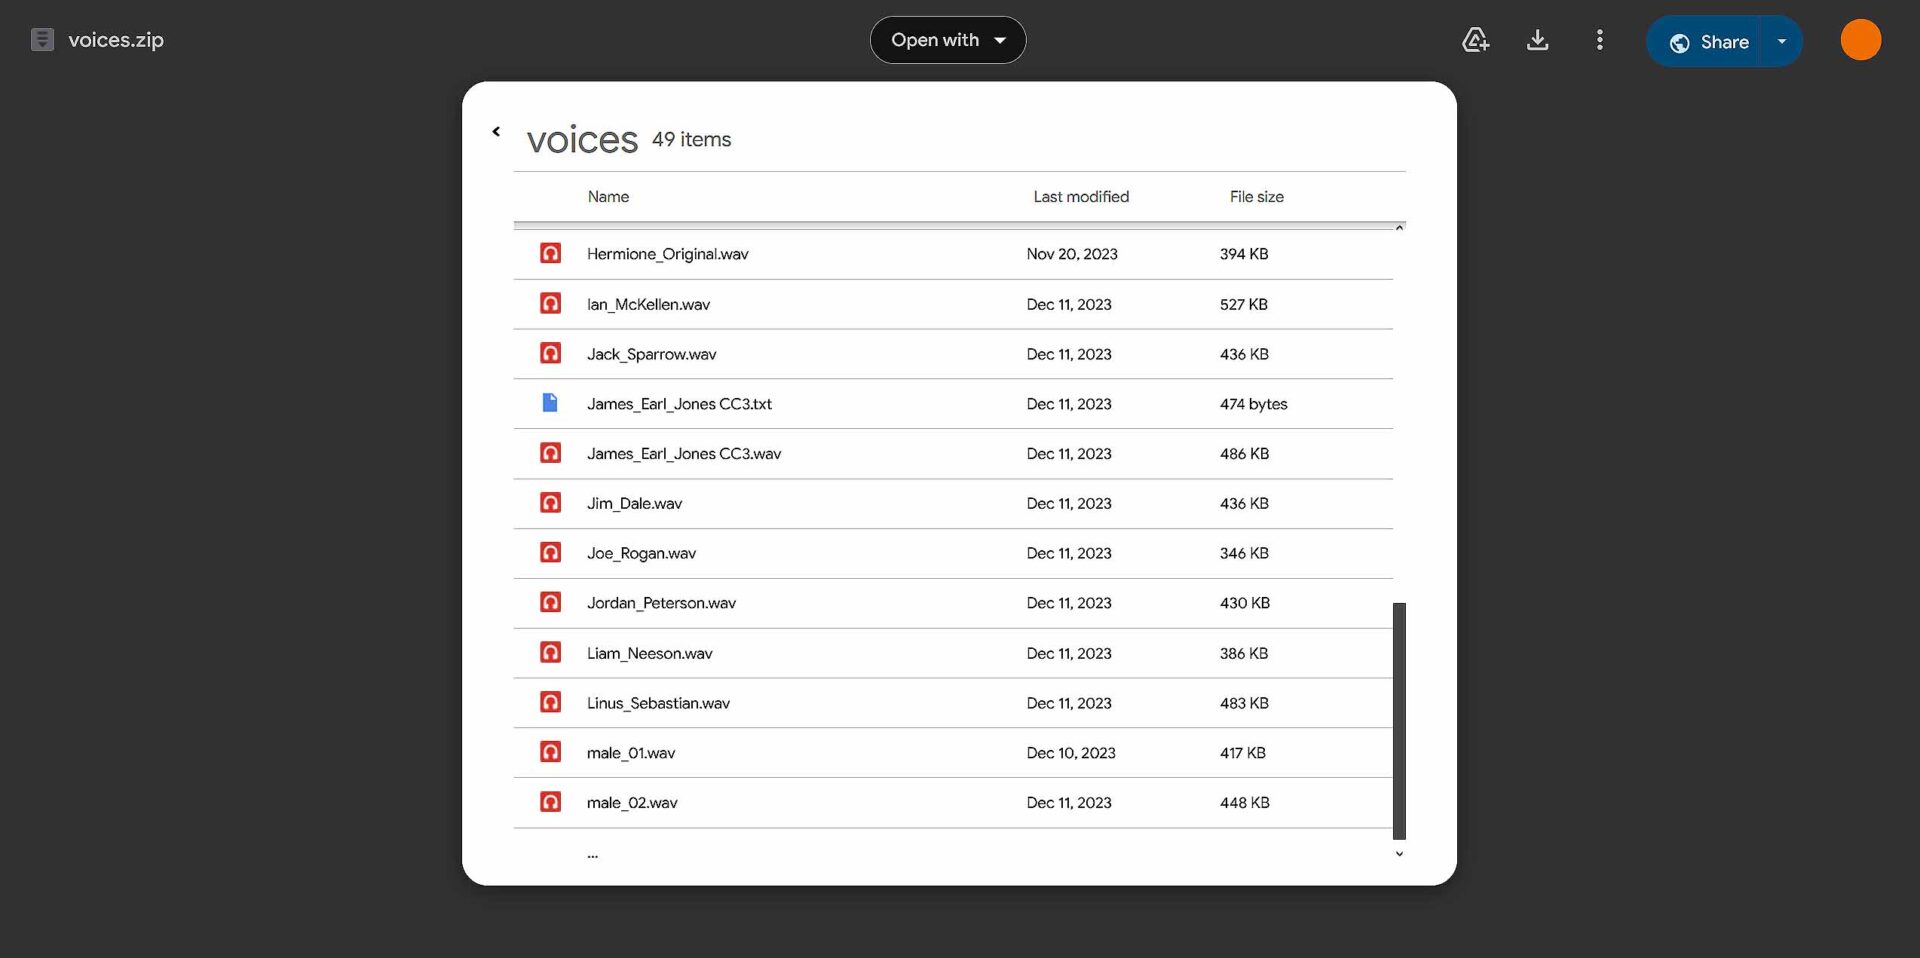Viewport: 1920px width, 958px height.
Task: Open the Share options dropdown arrow
Action: click(x=1782, y=41)
